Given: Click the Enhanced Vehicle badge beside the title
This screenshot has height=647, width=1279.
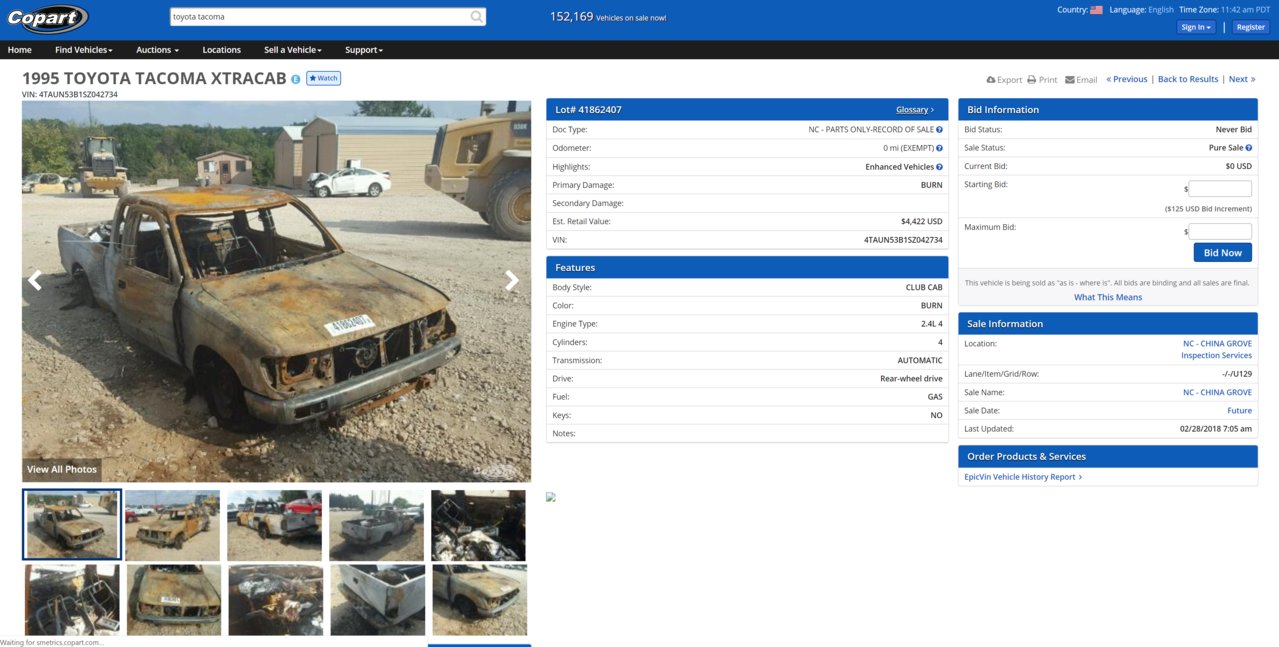Looking at the screenshot, I should coord(296,78).
